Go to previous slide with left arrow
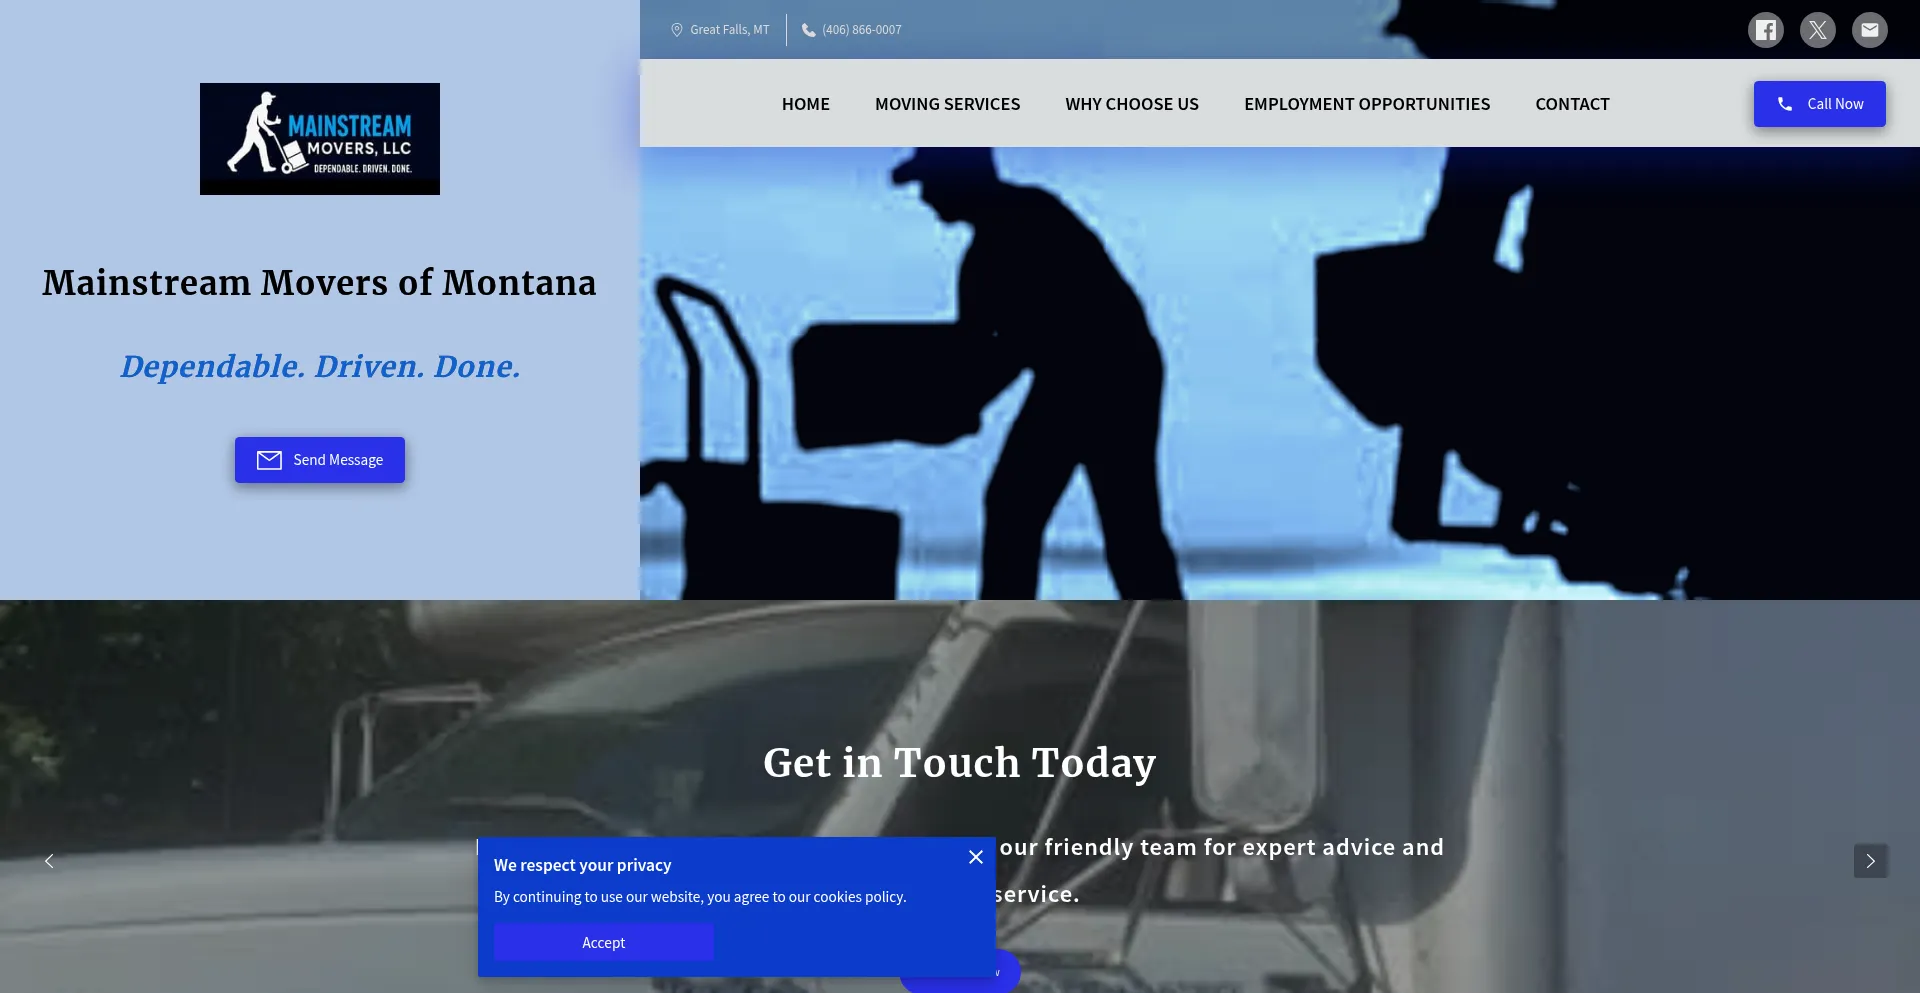The width and height of the screenshot is (1920, 993). (x=49, y=861)
